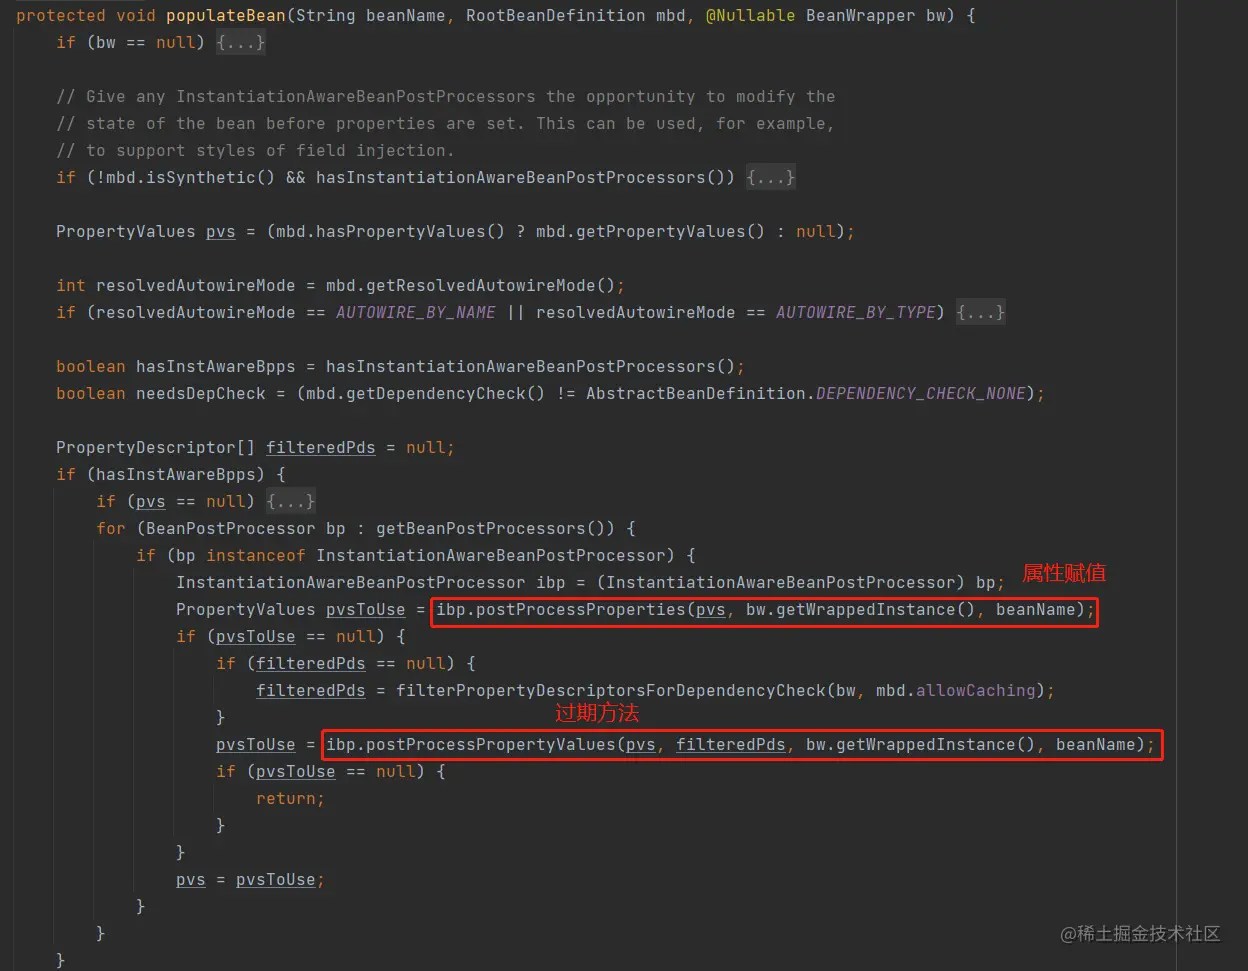This screenshot has height=971, width=1248.
Task: Click pvsToUse in PropertyValues declaration
Action: click(366, 610)
